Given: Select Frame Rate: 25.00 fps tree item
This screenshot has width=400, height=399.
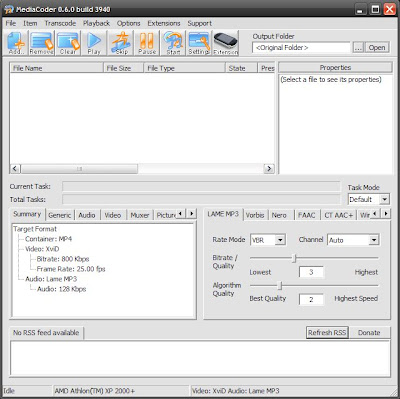Looking at the screenshot, I should click(71, 269).
